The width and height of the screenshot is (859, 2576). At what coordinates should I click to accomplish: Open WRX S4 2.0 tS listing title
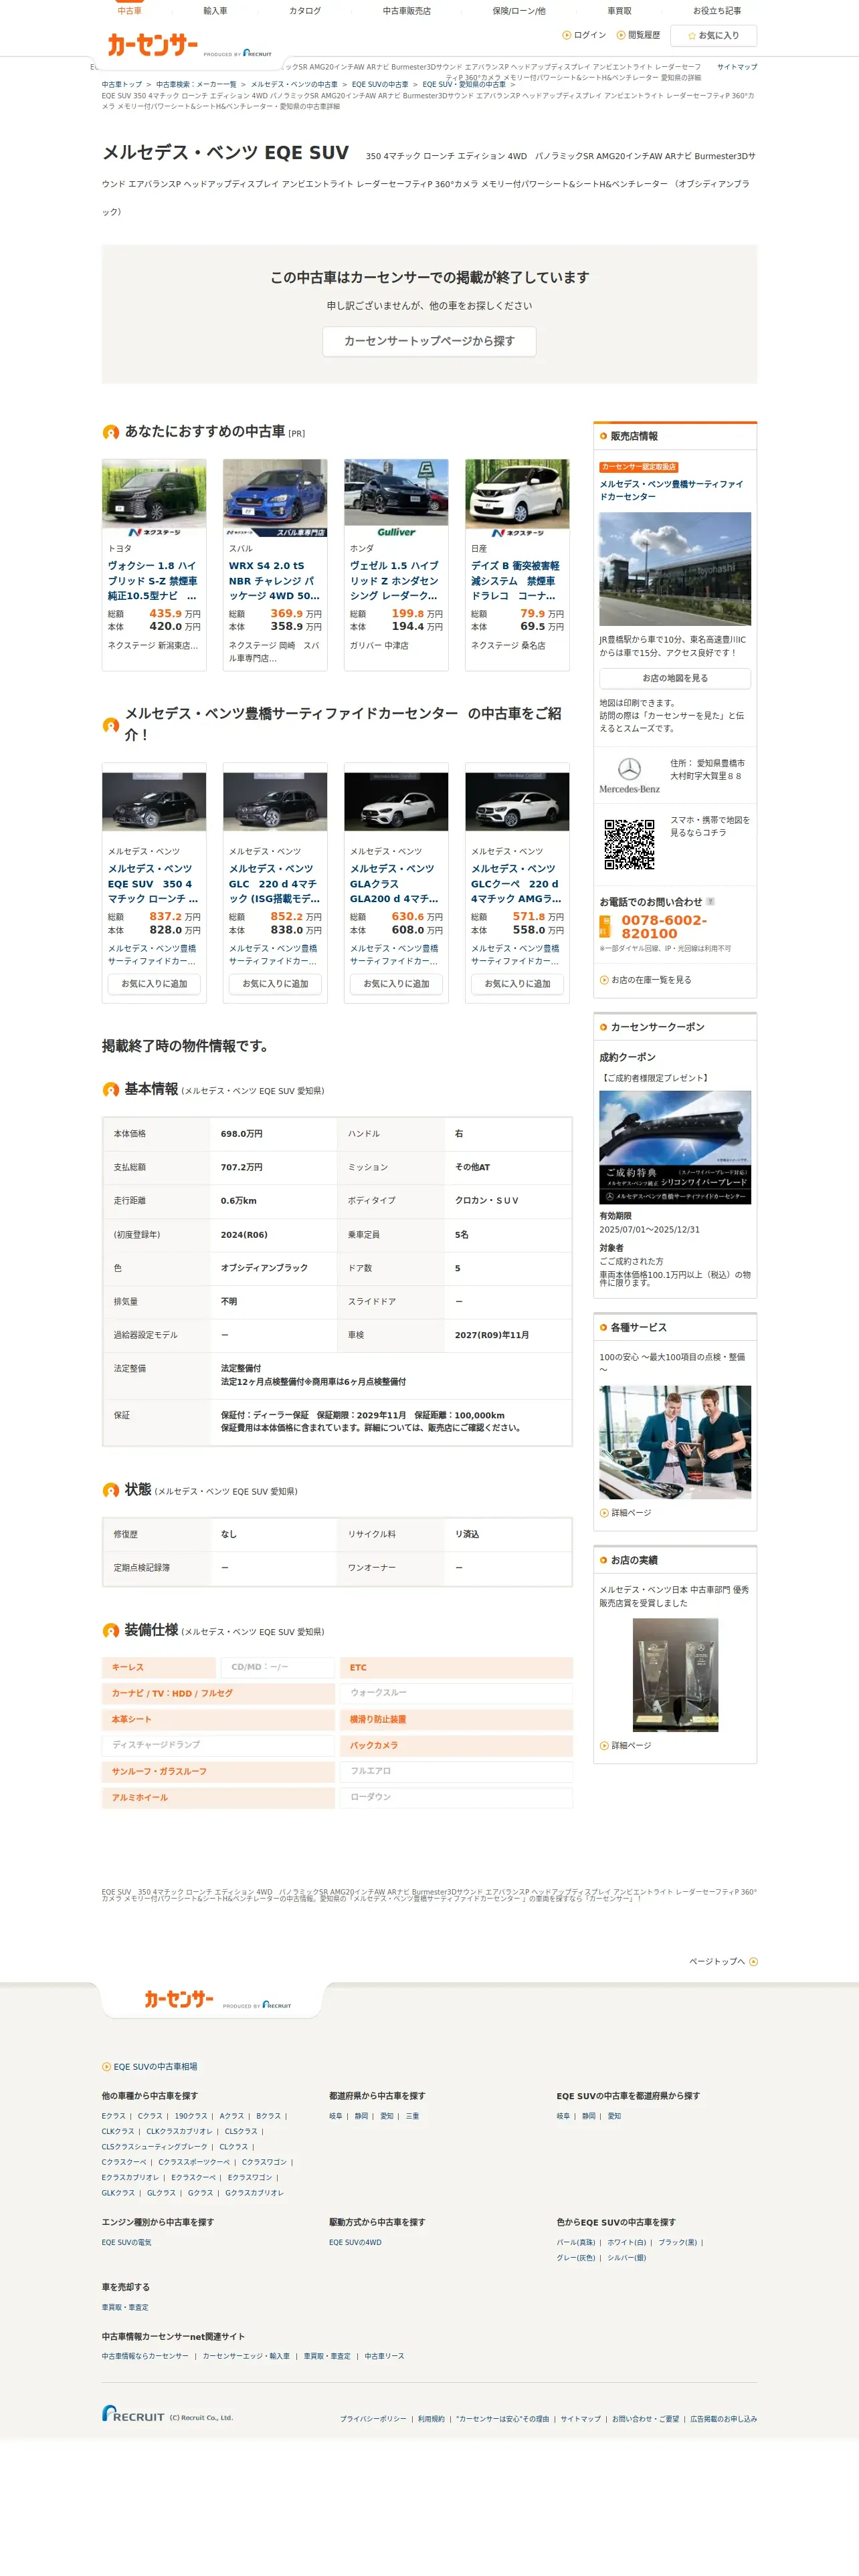coord(274,580)
